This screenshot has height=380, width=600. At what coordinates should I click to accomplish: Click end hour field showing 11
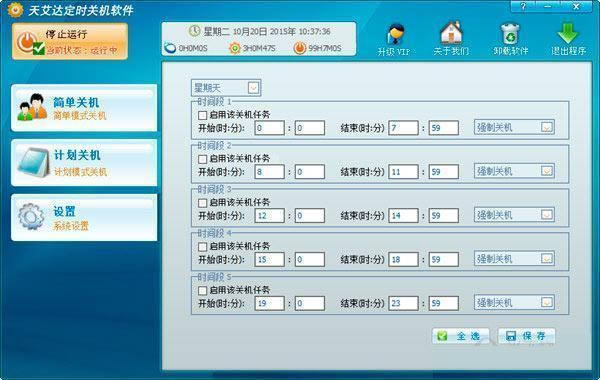click(x=403, y=172)
